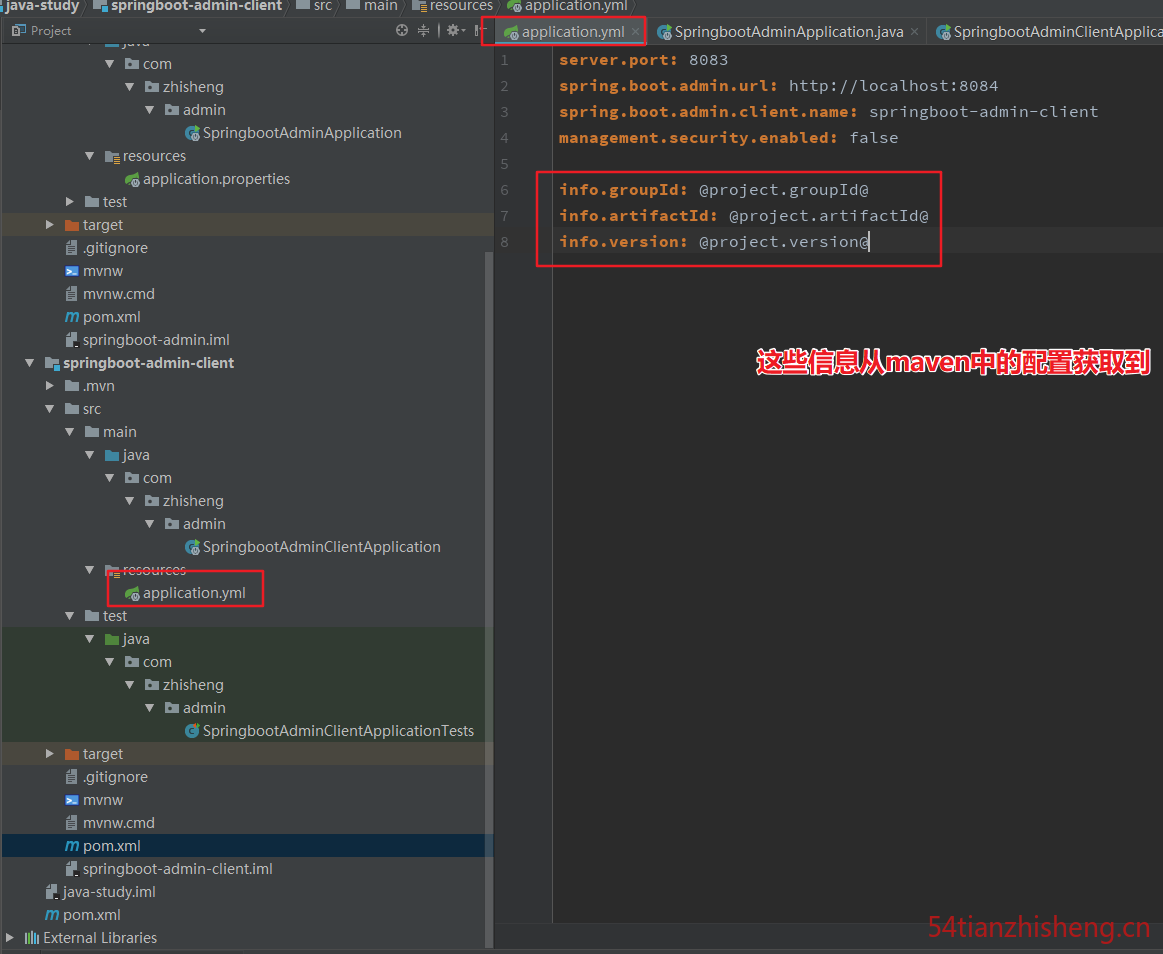Viewport: 1163px width, 954px height.
Task: Collapse the test folder in springboot-admin-client
Action: [70, 616]
